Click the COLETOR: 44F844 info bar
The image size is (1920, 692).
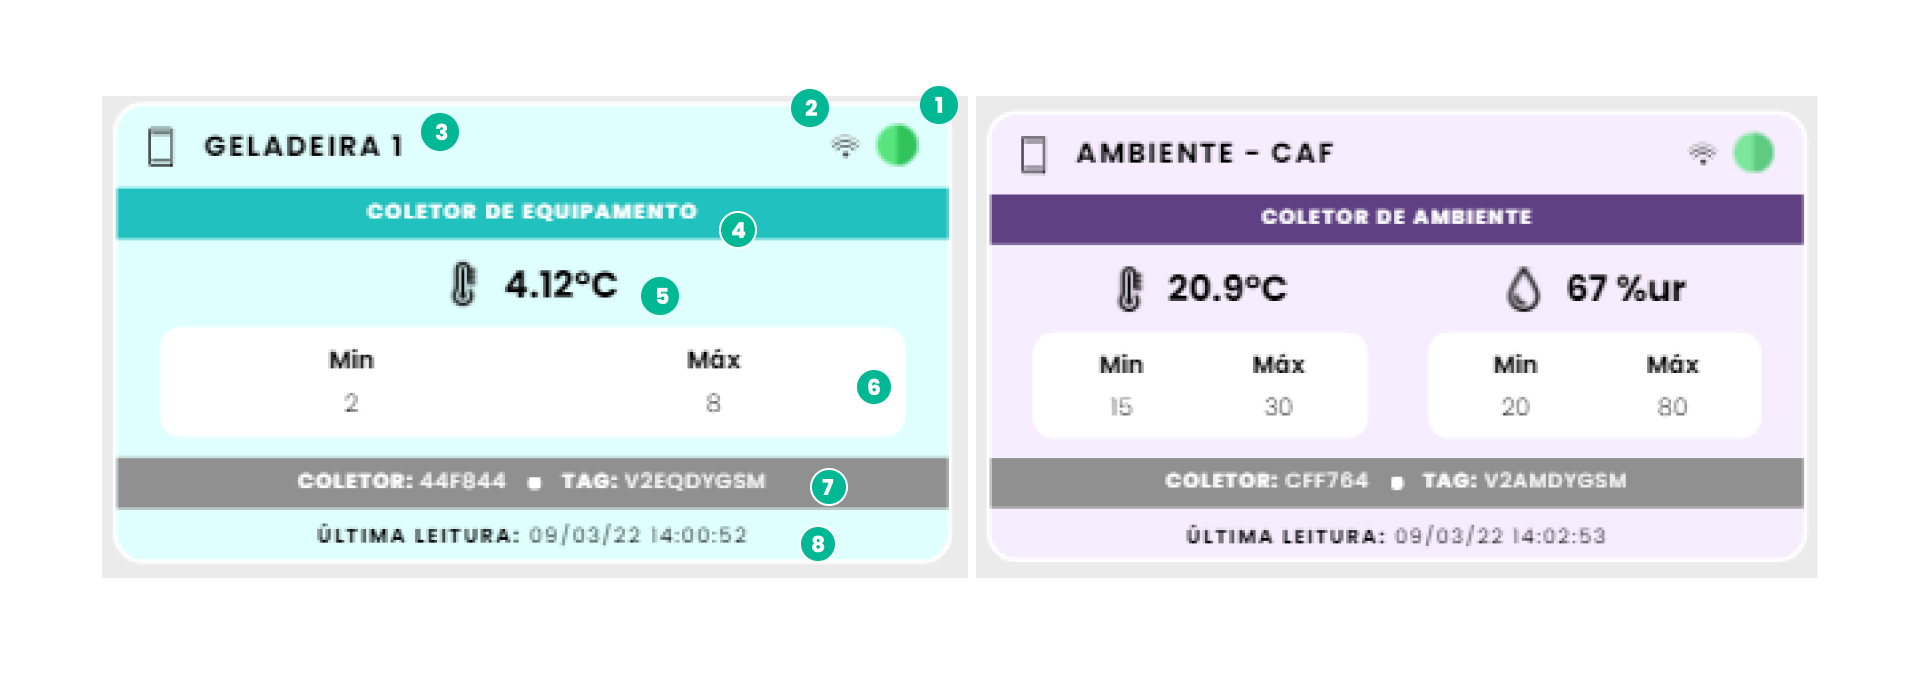tap(402, 482)
